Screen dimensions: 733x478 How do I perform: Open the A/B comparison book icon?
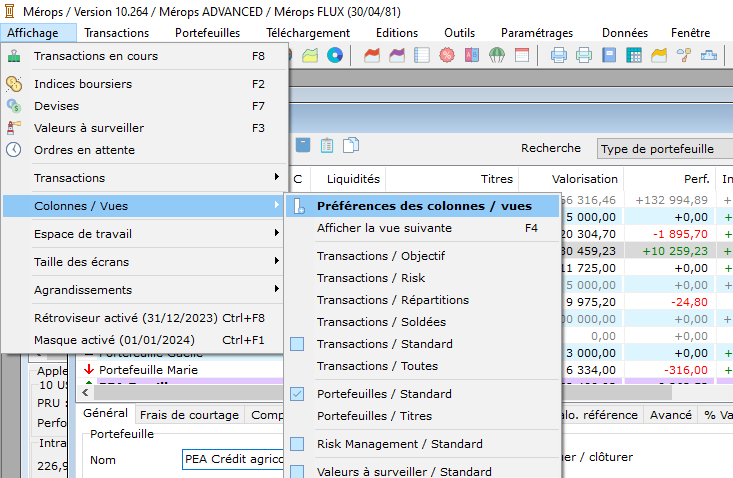472,56
